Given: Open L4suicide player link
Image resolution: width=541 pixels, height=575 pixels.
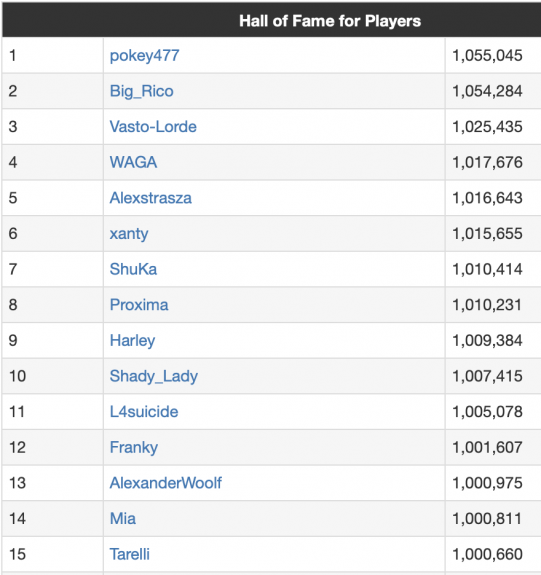Looking at the screenshot, I should (144, 412).
